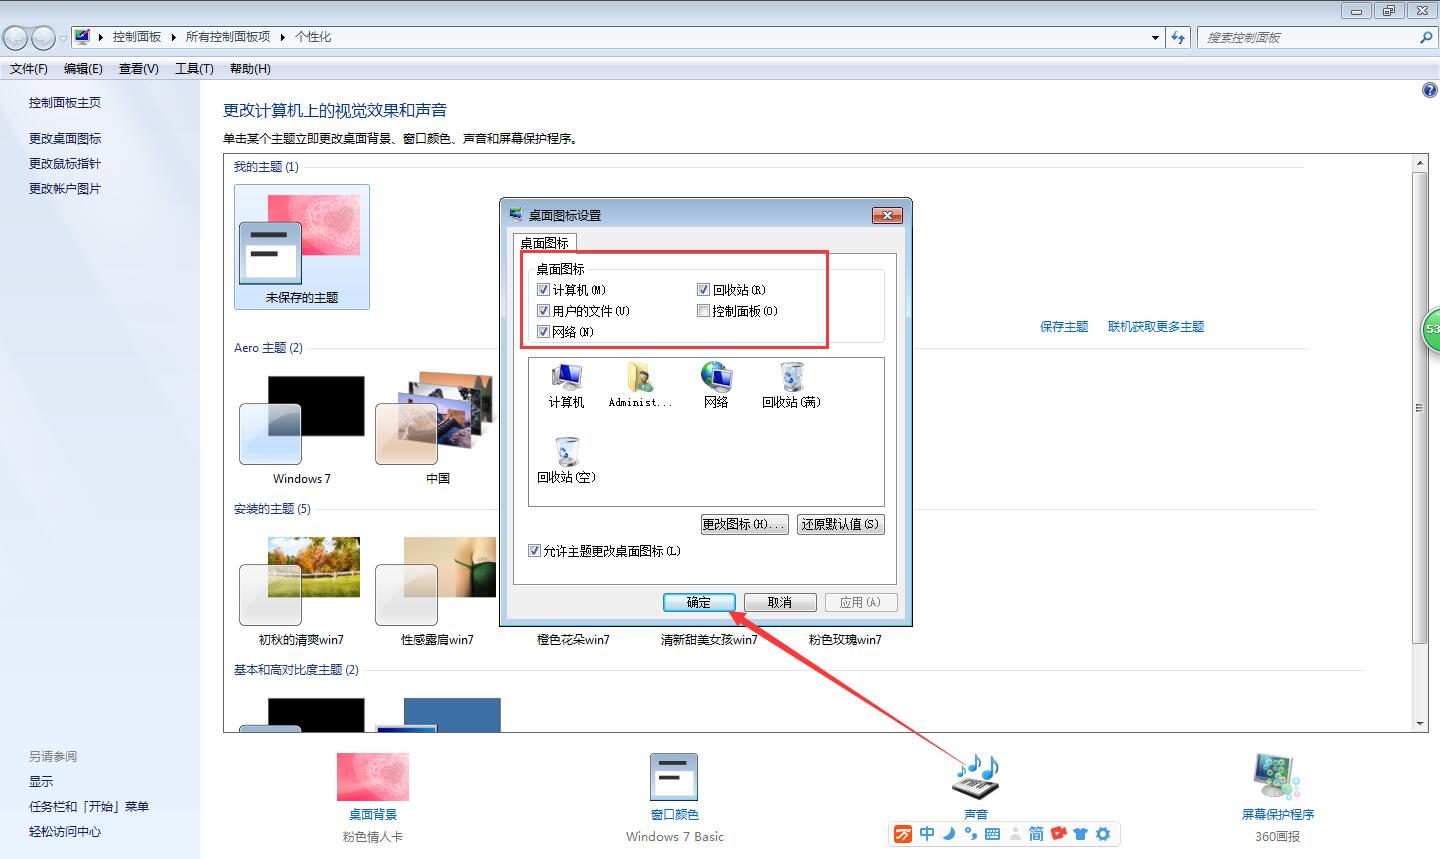The width and height of the screenshot is (1440, 859).
Task: Open the 工具(T) menu
Action: [x=194, y=69]
